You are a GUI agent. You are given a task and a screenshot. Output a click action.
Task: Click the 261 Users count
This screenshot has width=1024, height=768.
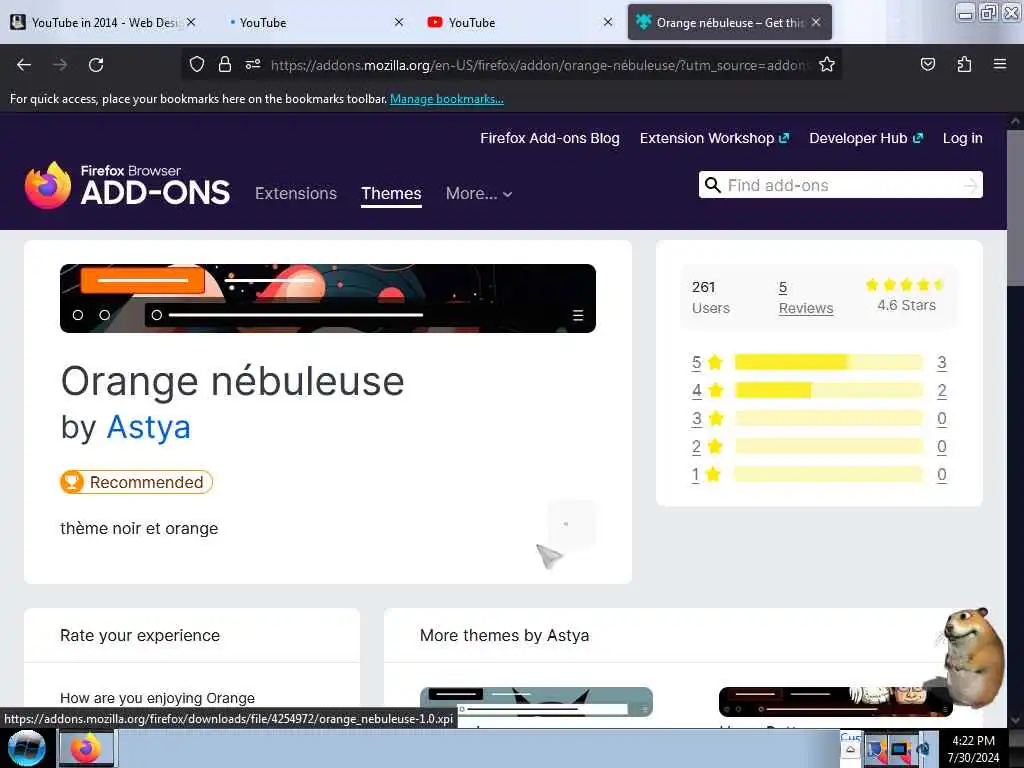pyautogui.click(x=711, y=297)
